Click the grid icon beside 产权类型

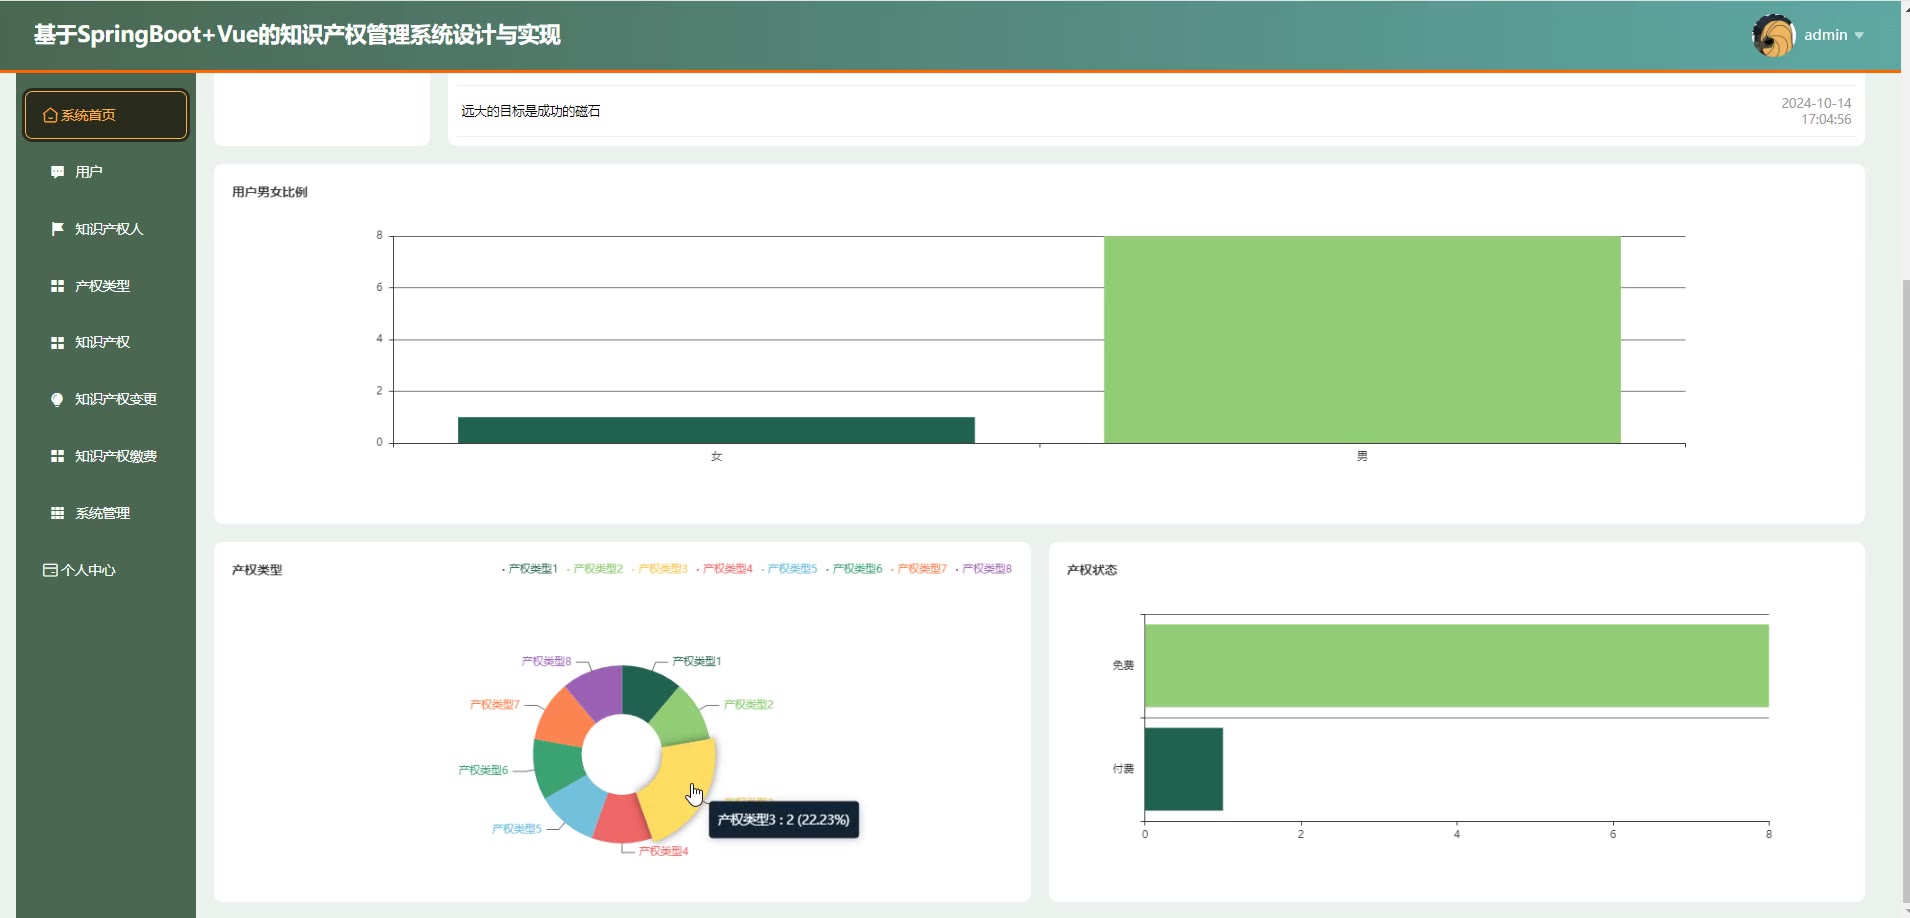pos(57,286)
